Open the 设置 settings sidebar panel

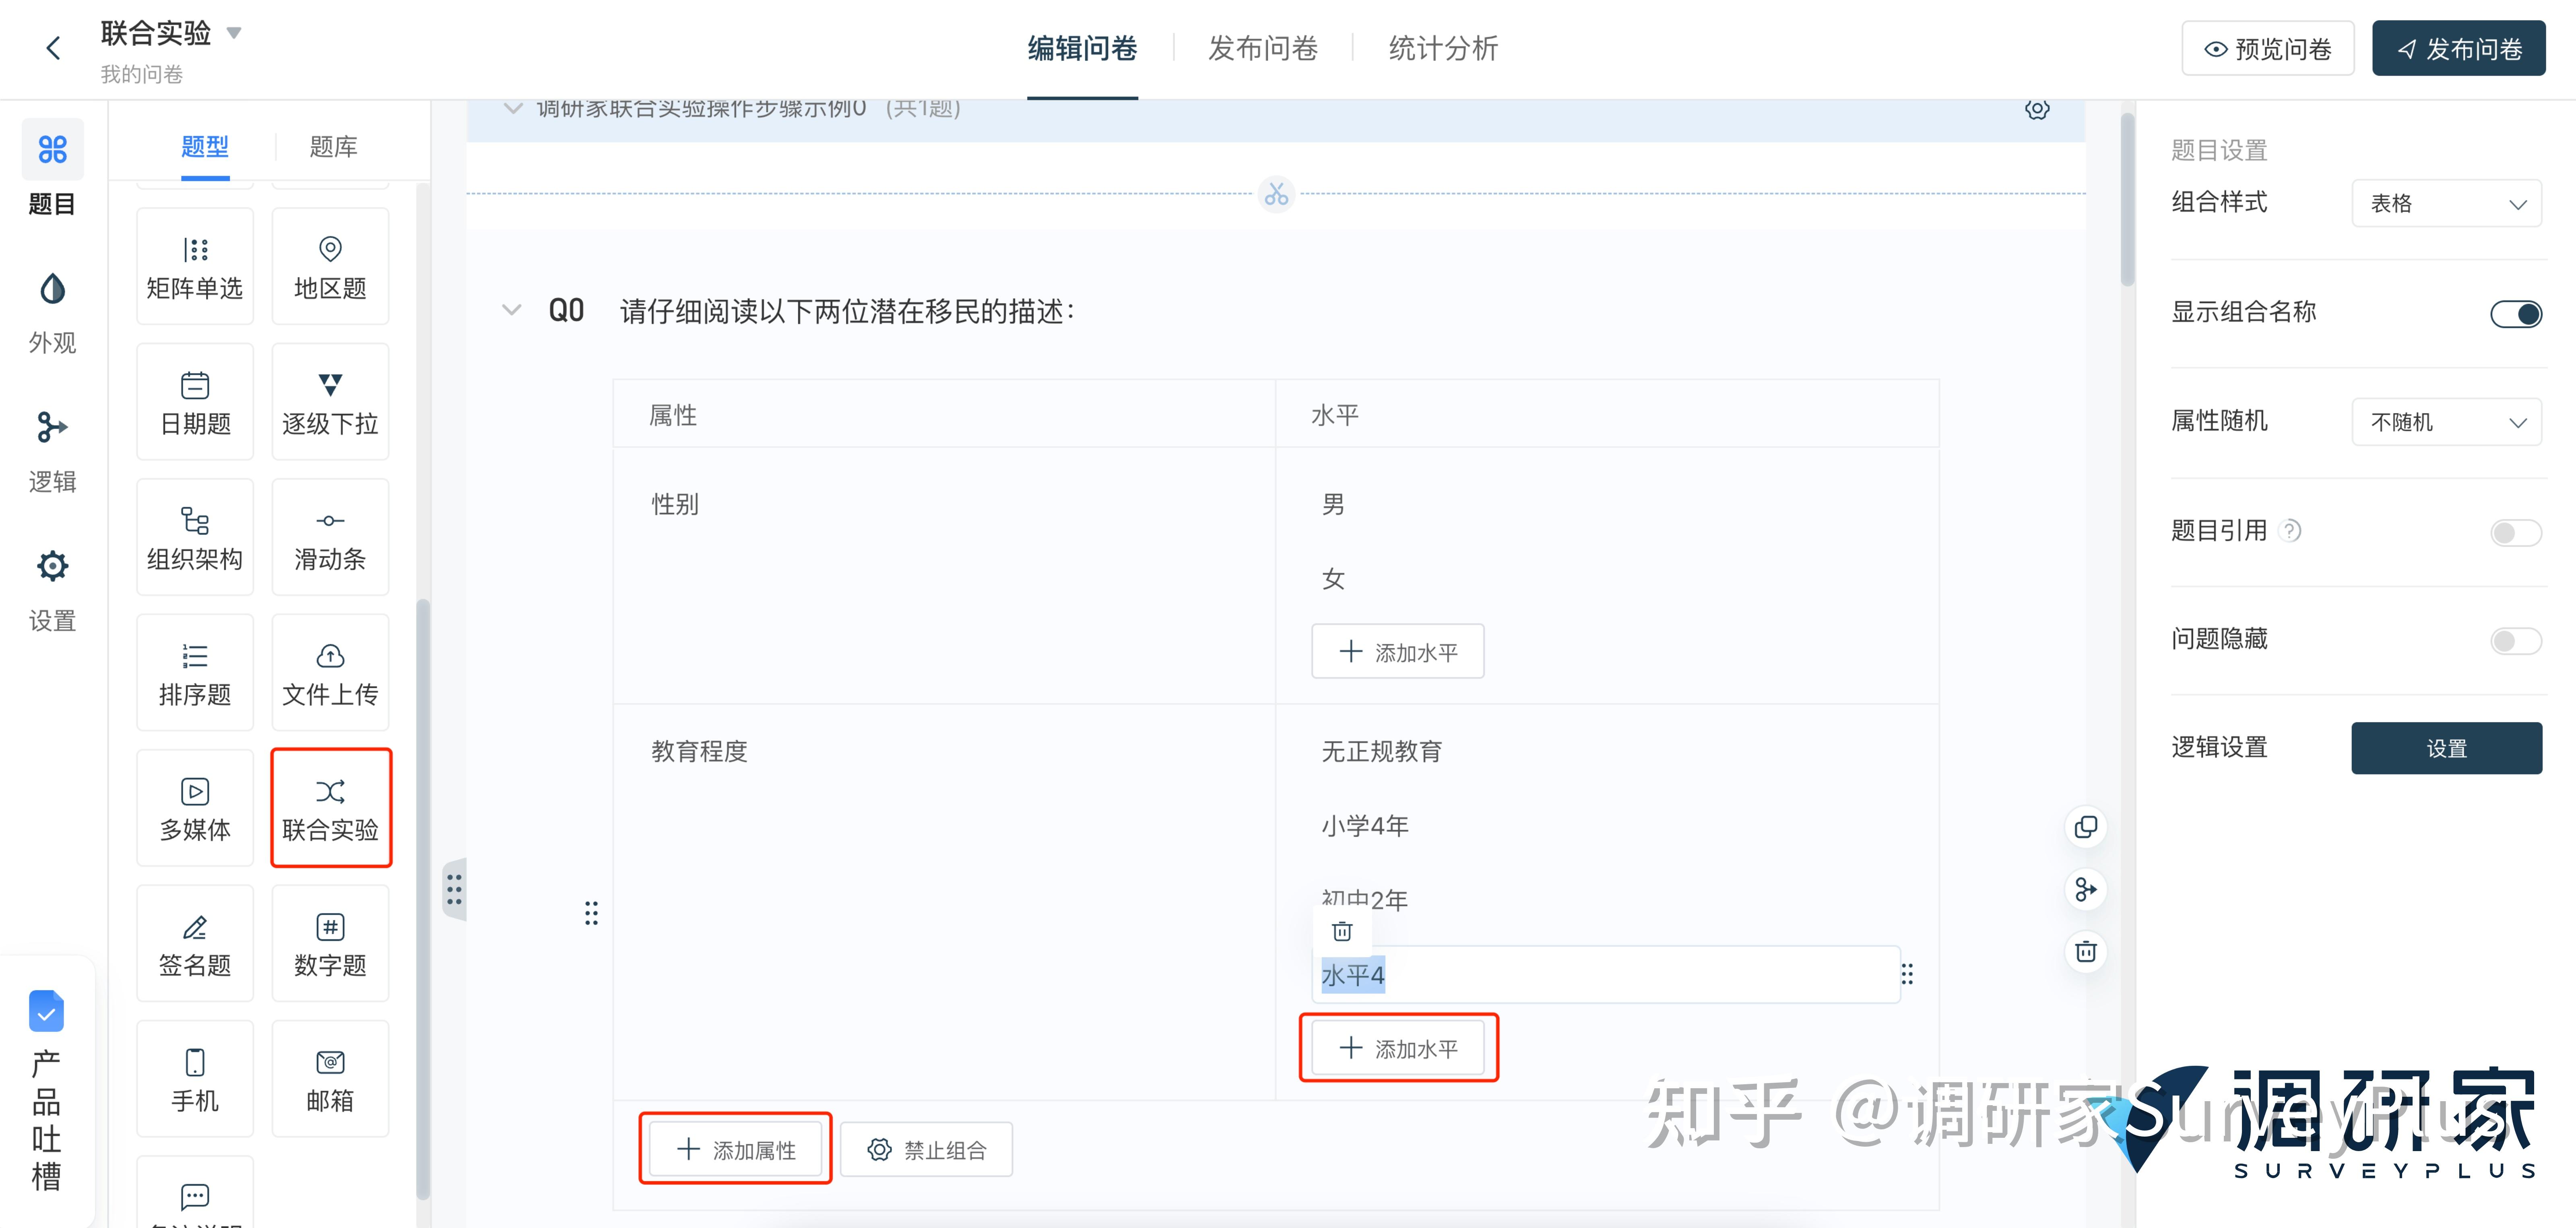pos(52,591)
